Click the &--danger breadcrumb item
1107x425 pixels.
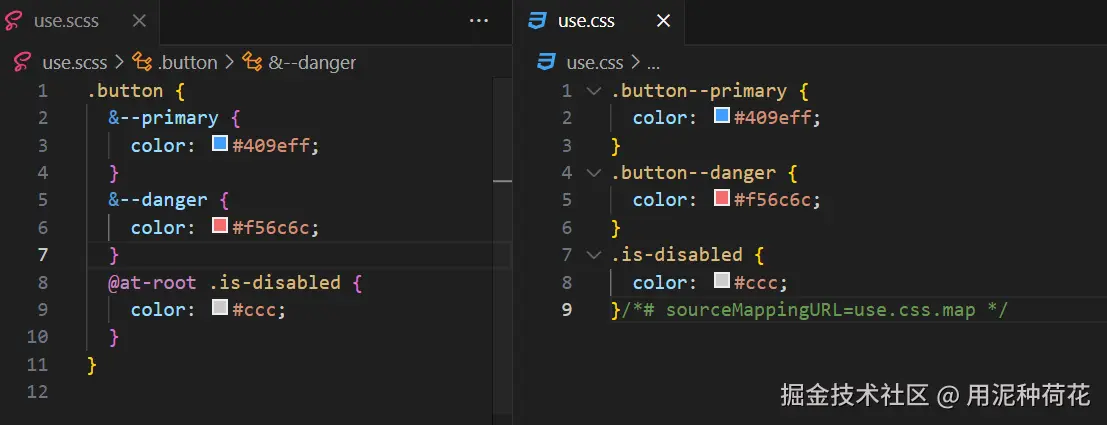coord(312,62)
